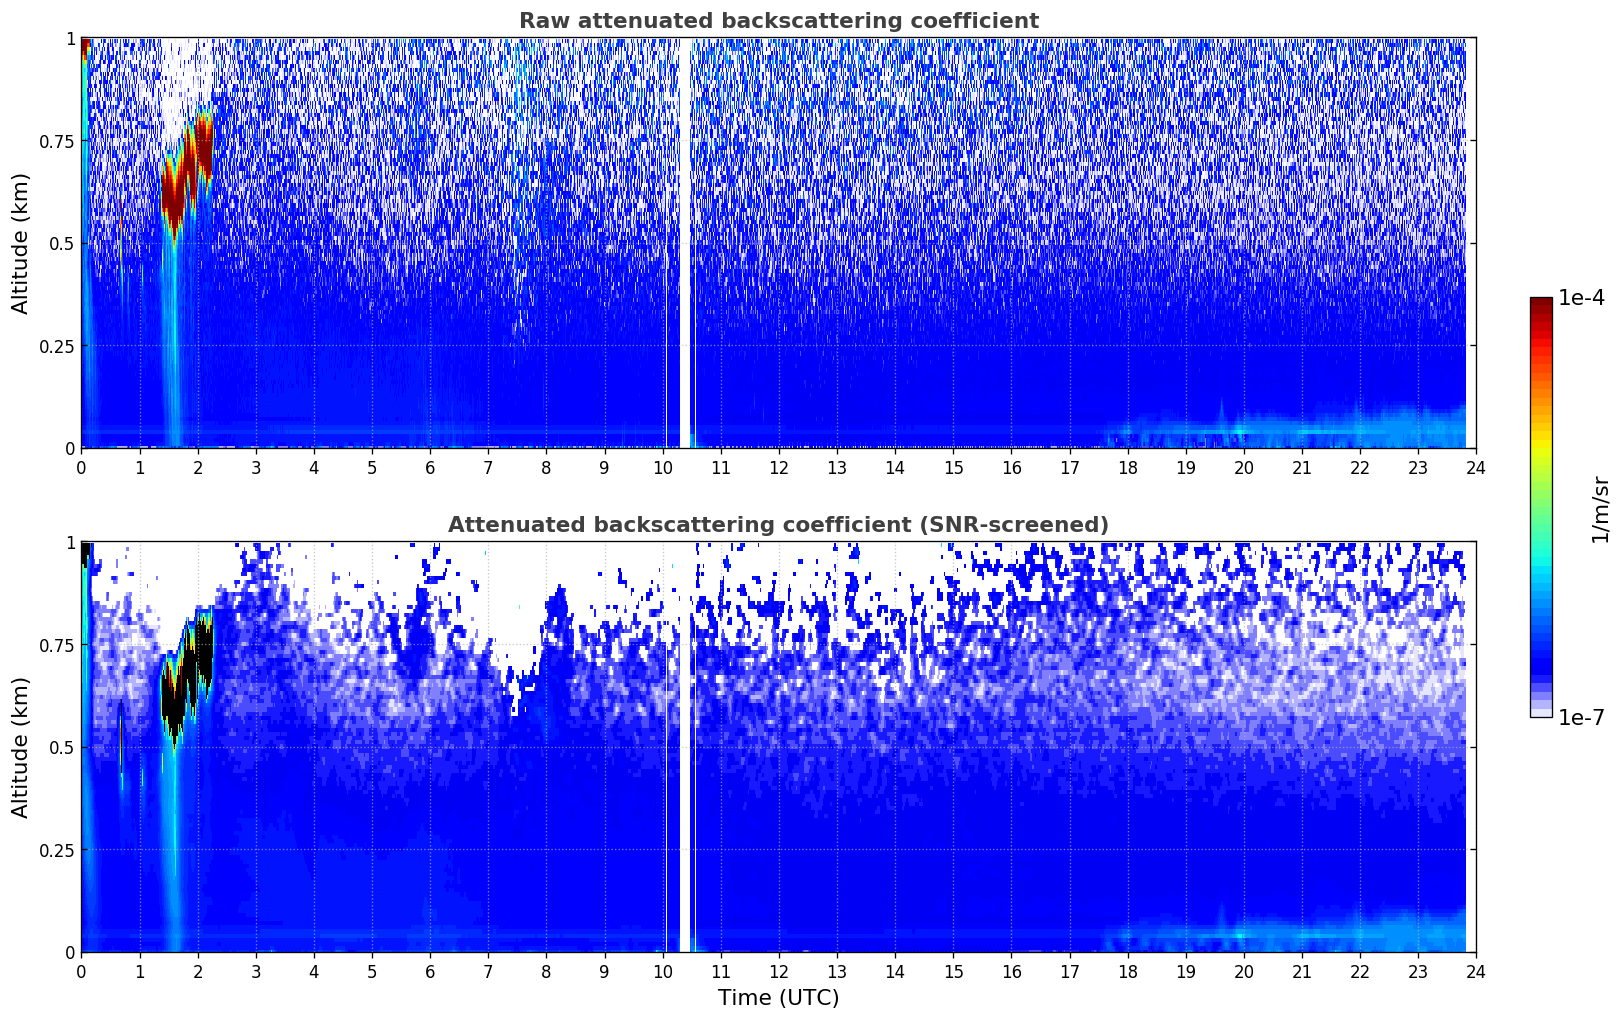
Task: Click the '24' hour tick under the raw plot
Action: [x=1476, y=467]
